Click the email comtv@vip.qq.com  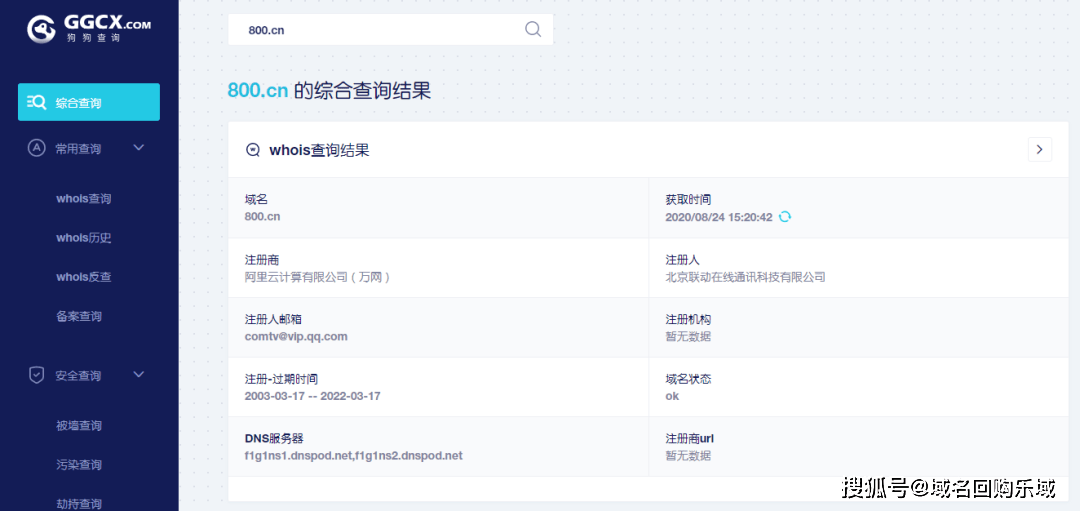(296, 337)
